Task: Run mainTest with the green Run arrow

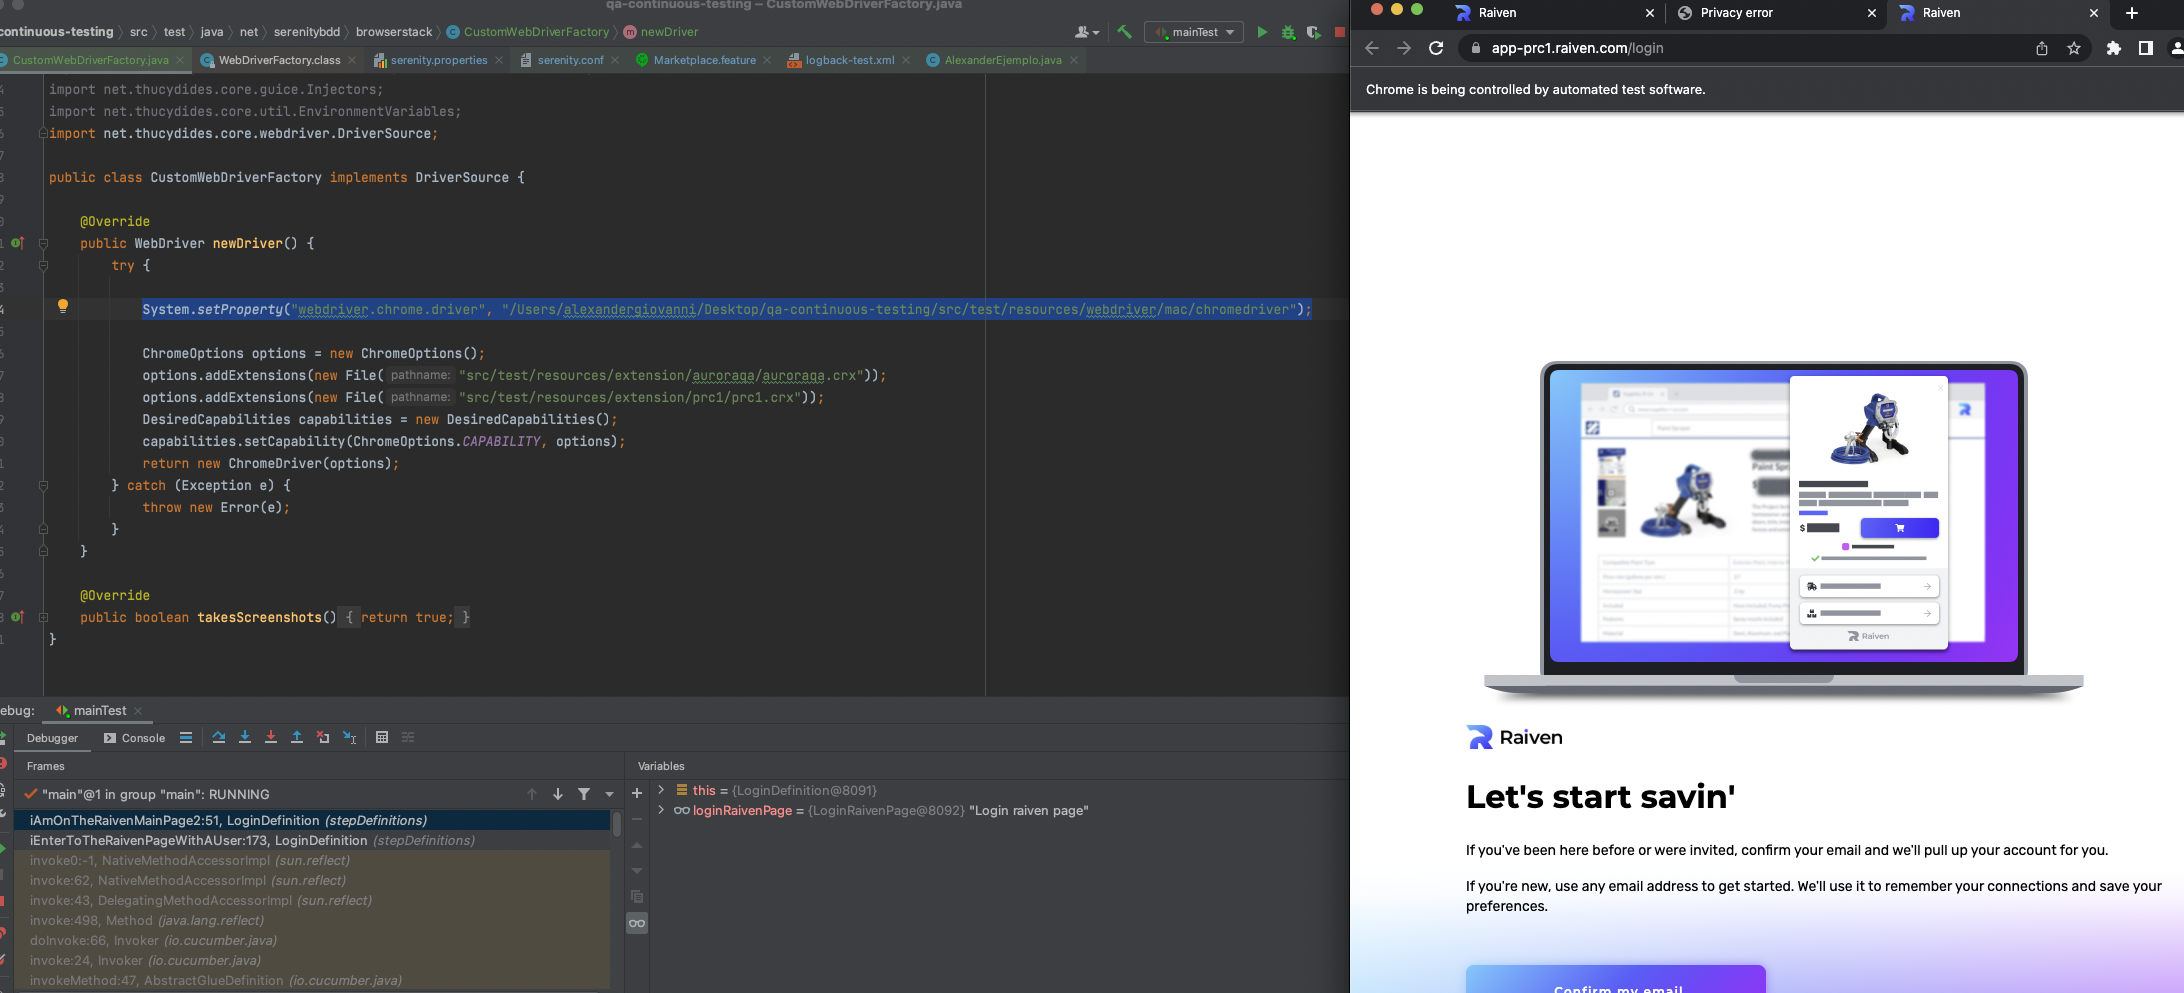Action: (1262, 32)
